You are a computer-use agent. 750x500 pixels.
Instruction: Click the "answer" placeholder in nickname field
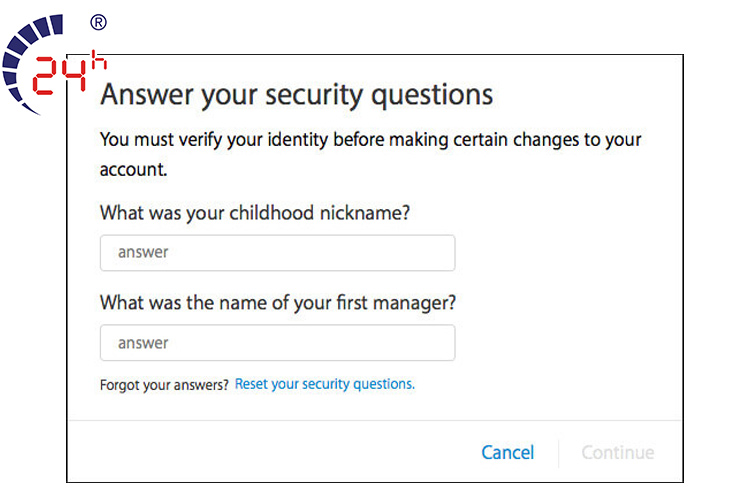(143, 253)
